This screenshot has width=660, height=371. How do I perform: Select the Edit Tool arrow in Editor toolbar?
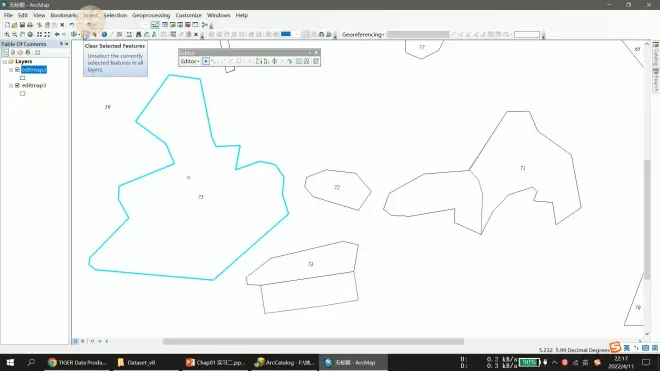[206, 61]
